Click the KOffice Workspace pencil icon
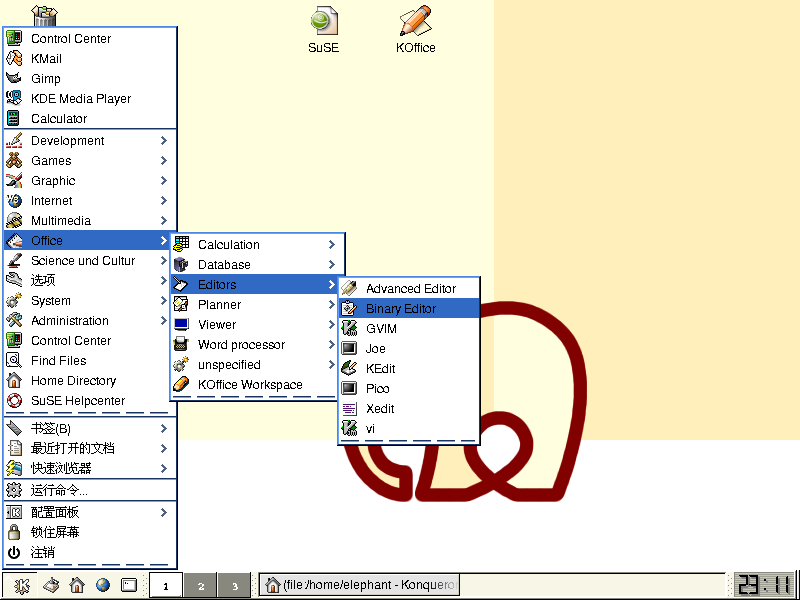This screenshot has height=600, width=800. point(181,384)
